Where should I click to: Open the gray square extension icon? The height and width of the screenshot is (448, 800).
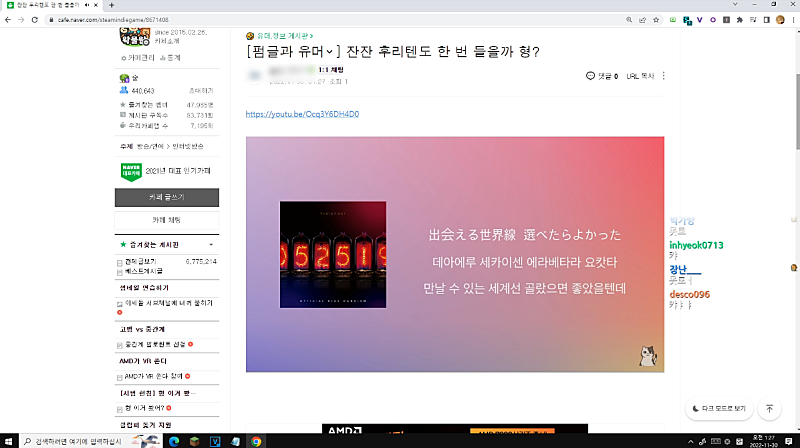click(727, 20)
